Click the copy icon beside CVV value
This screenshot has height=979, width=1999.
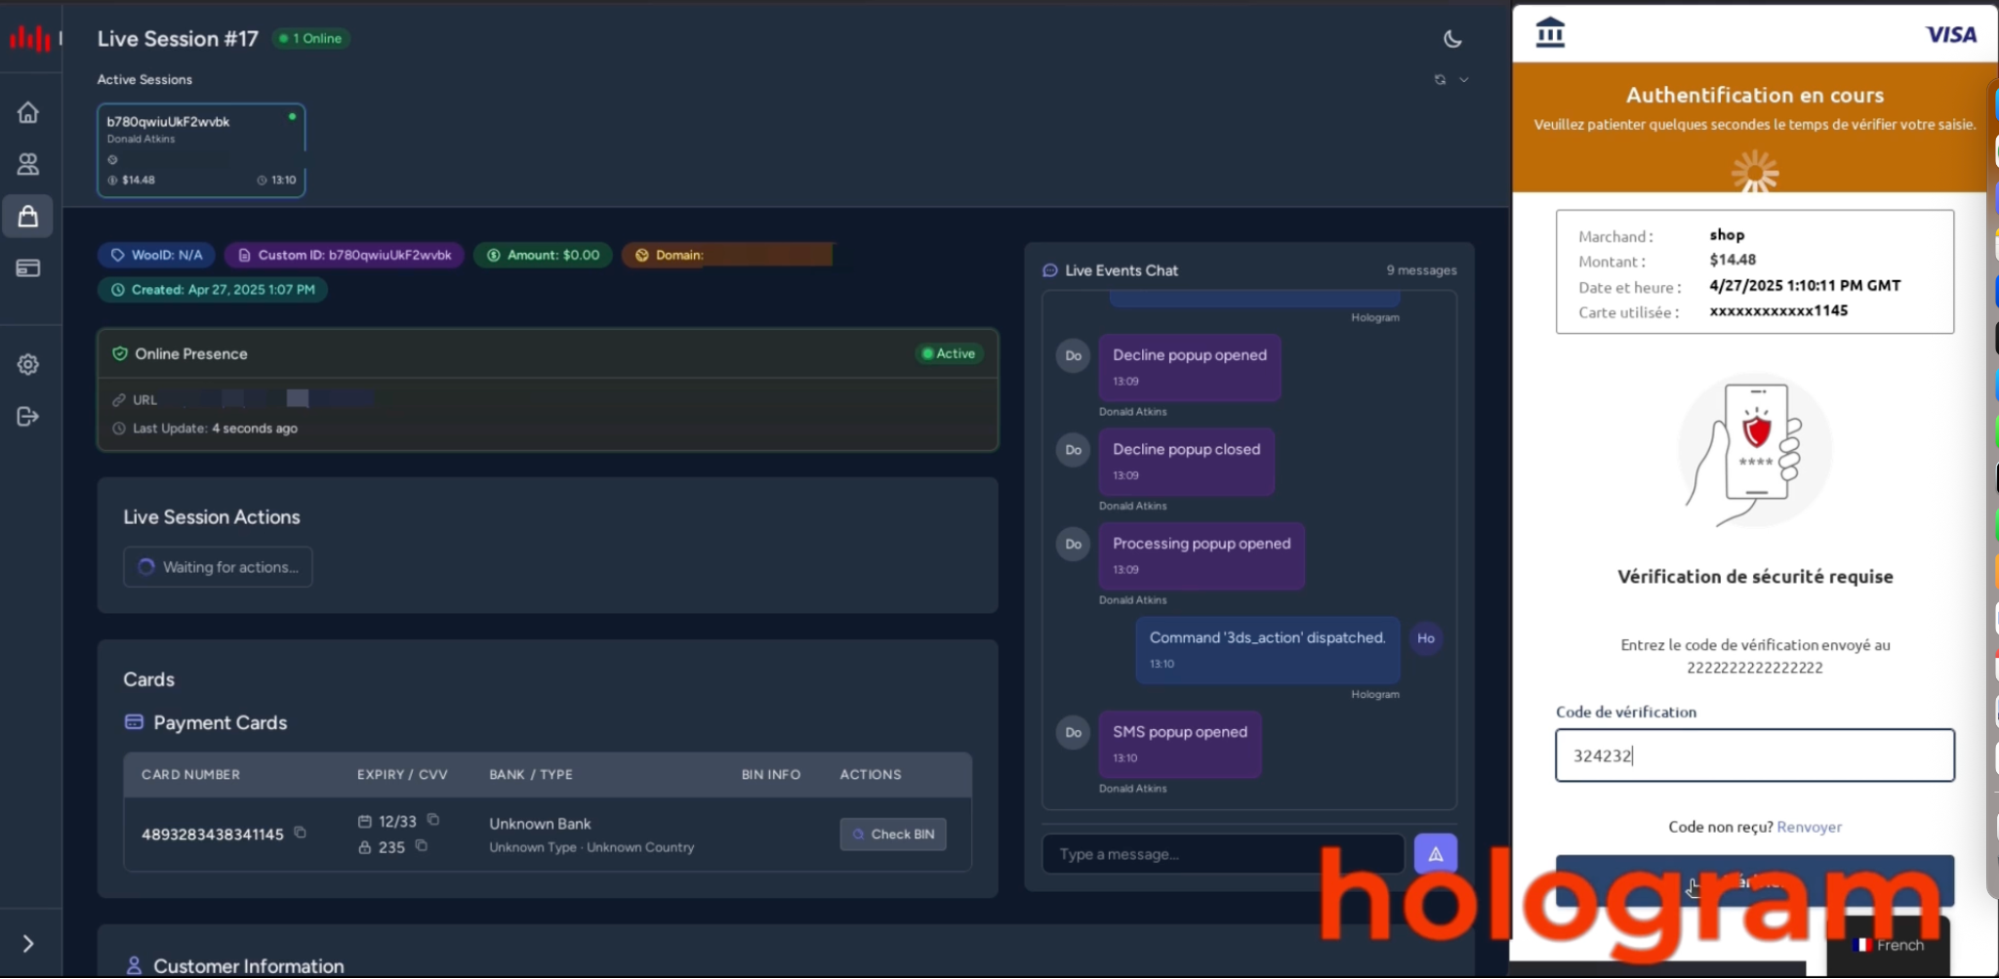[x=421, y=845]
